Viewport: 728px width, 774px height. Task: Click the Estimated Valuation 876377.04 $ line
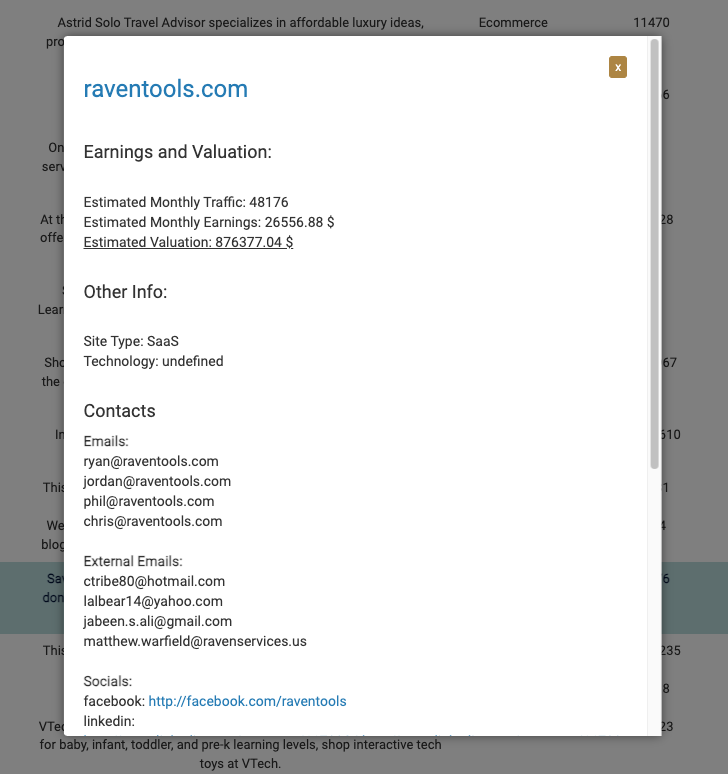[x=188, y=242]
